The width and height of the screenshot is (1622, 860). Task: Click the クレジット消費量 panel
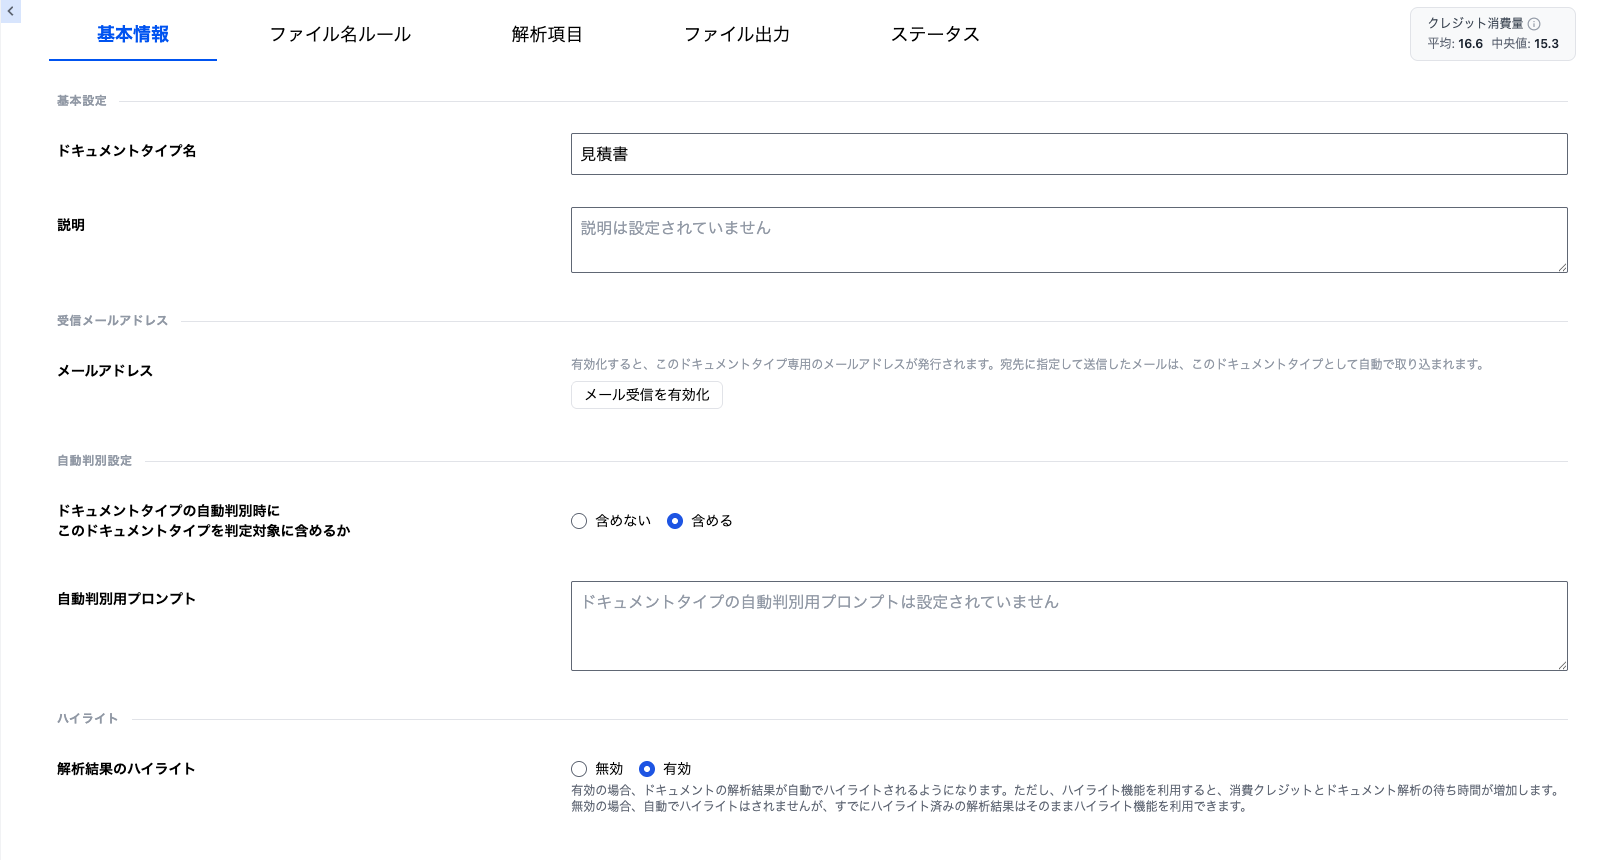click(1493, 34)
